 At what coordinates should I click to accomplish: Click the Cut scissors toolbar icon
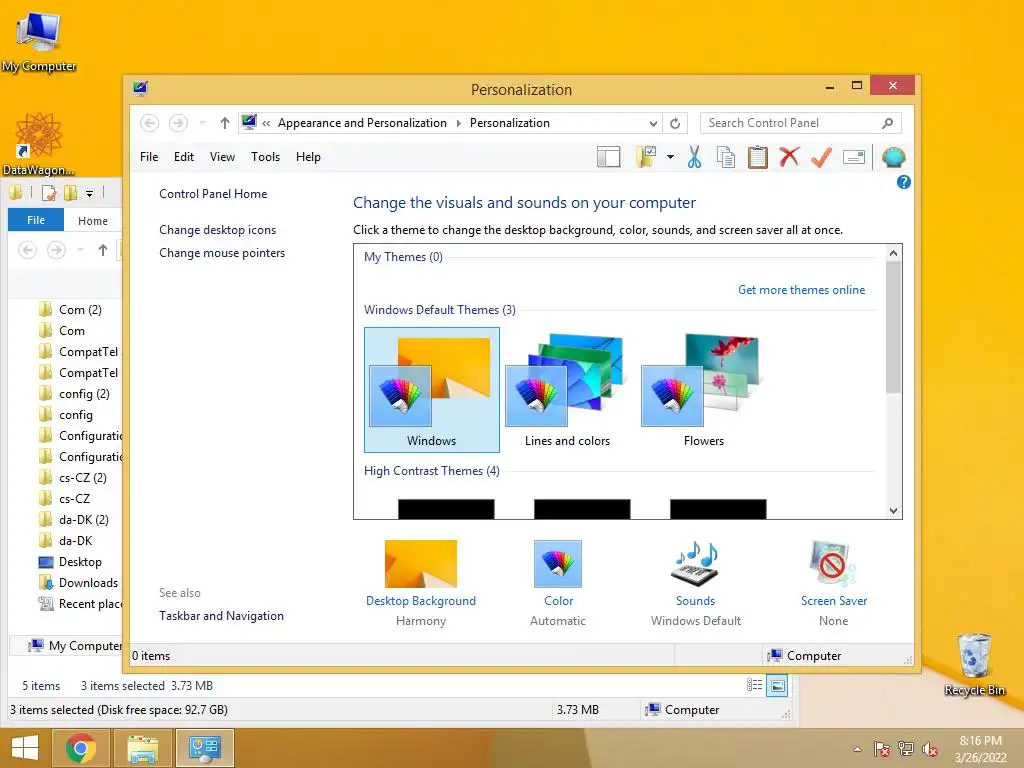694,157
